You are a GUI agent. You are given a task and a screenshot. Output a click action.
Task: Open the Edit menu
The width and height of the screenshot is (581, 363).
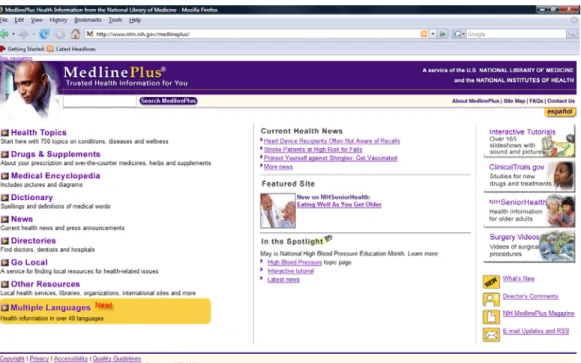pos(19,20)
